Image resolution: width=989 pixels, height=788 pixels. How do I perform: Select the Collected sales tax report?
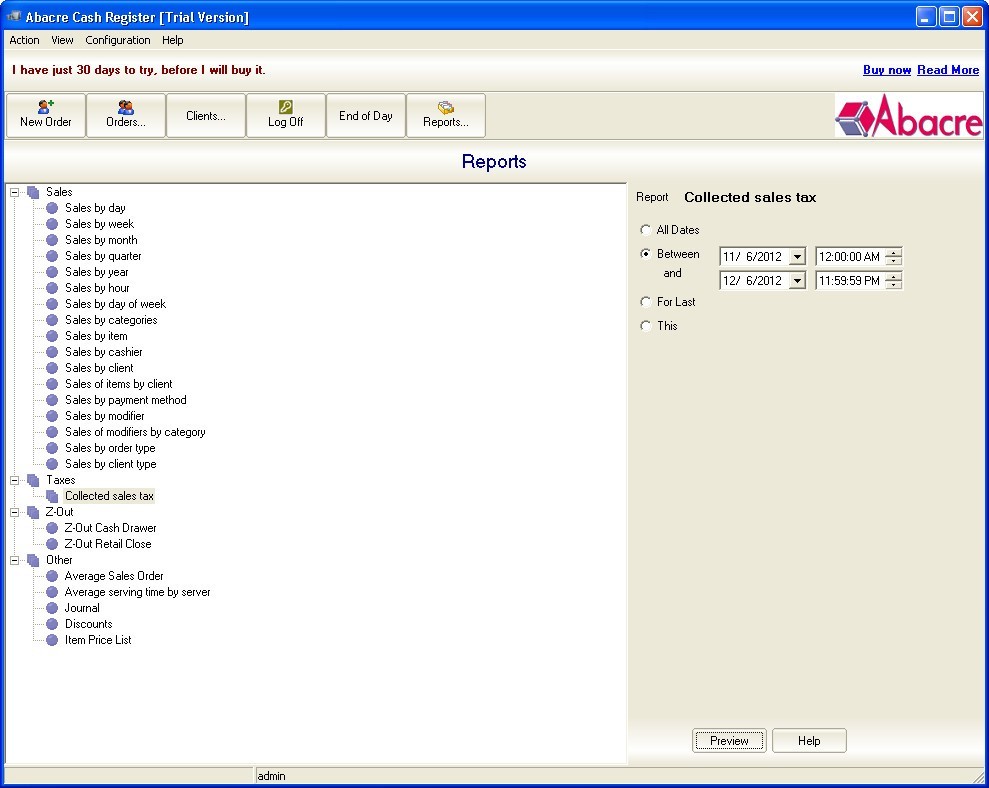109,495
